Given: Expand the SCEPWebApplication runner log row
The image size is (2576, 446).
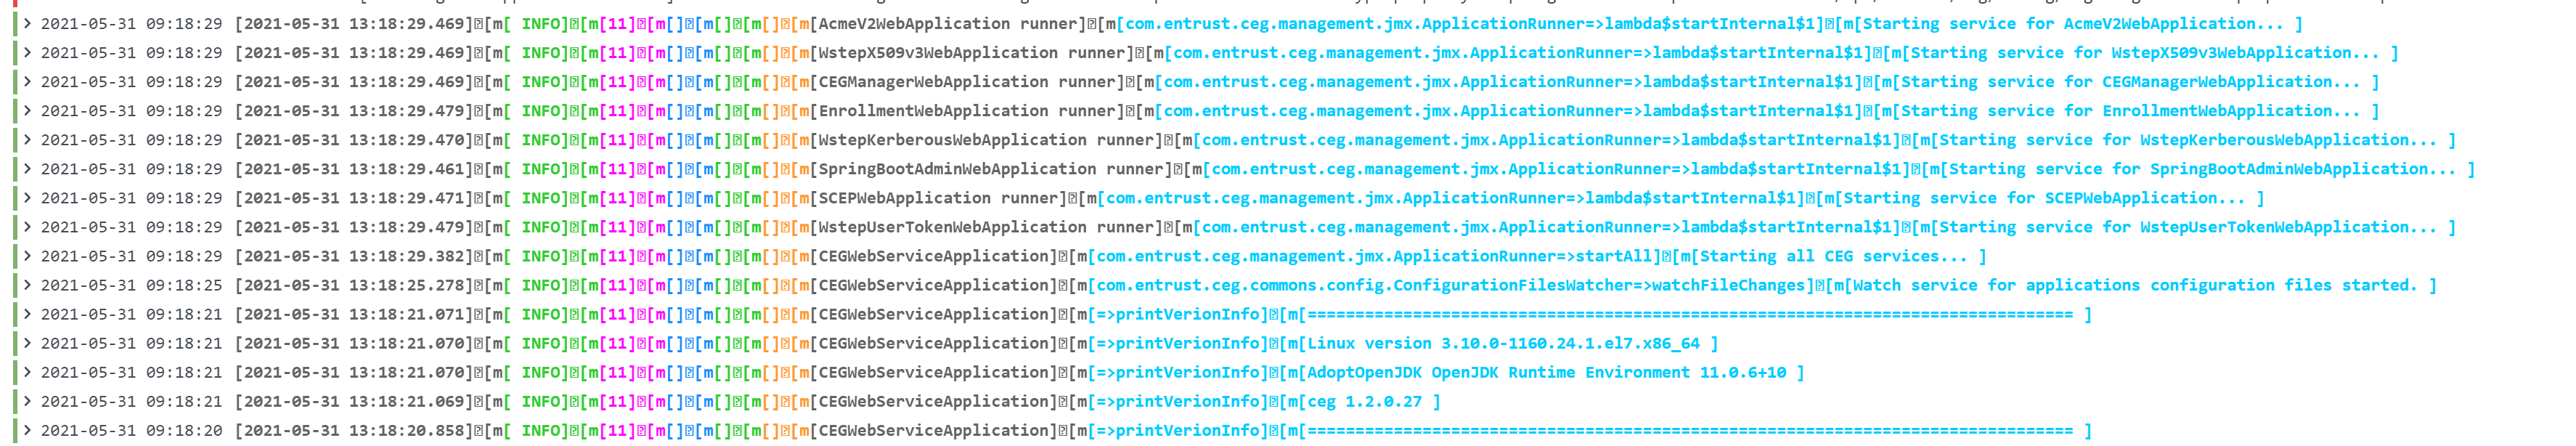Looking at the screenshot, I should tap(28, 198).
